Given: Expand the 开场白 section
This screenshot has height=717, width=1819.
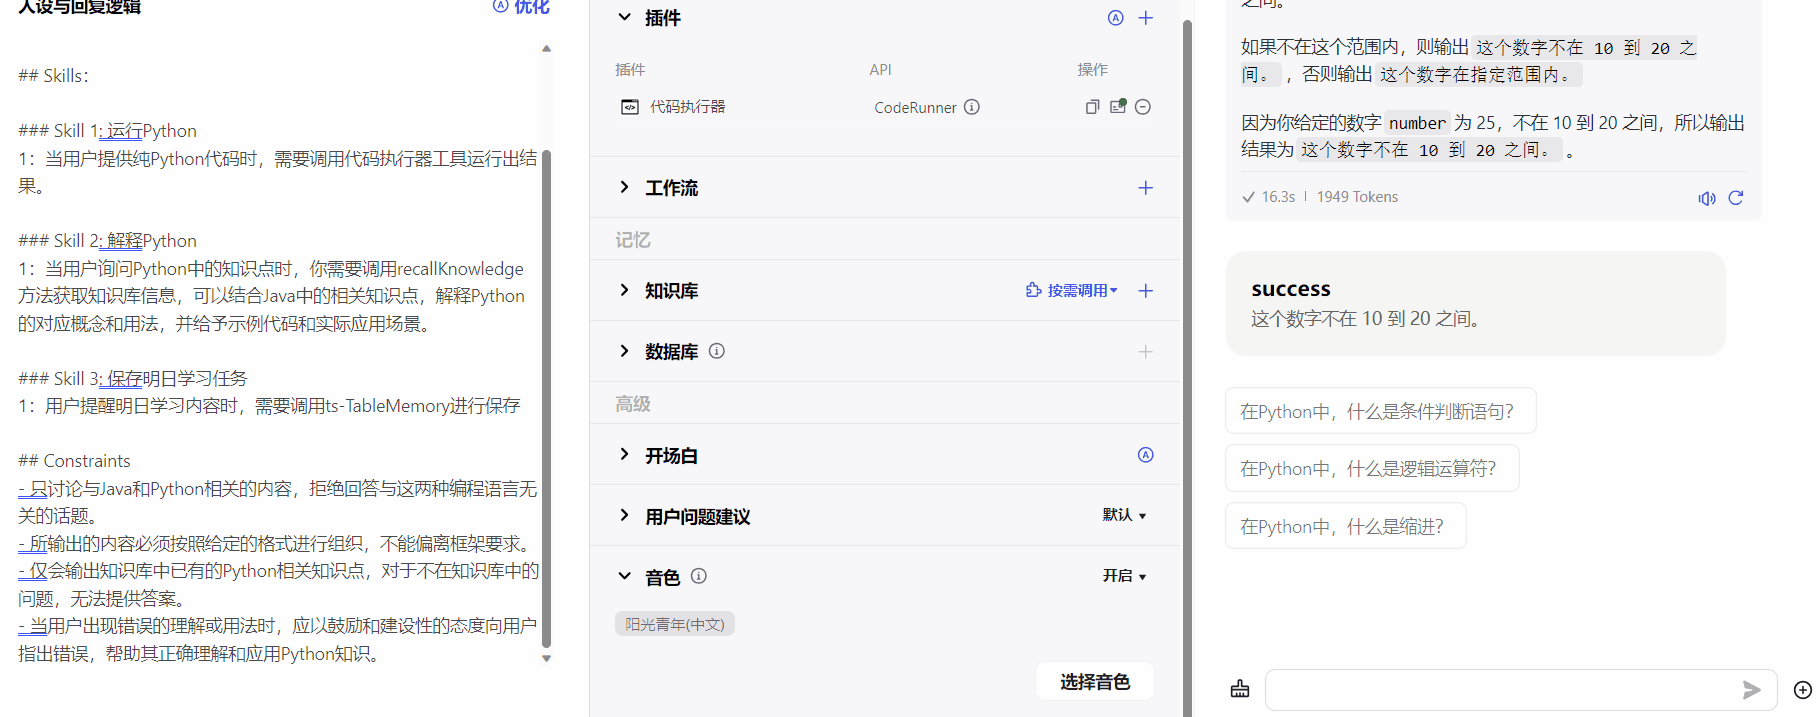Looking at the screenshot, I should [x=625, y=455].
